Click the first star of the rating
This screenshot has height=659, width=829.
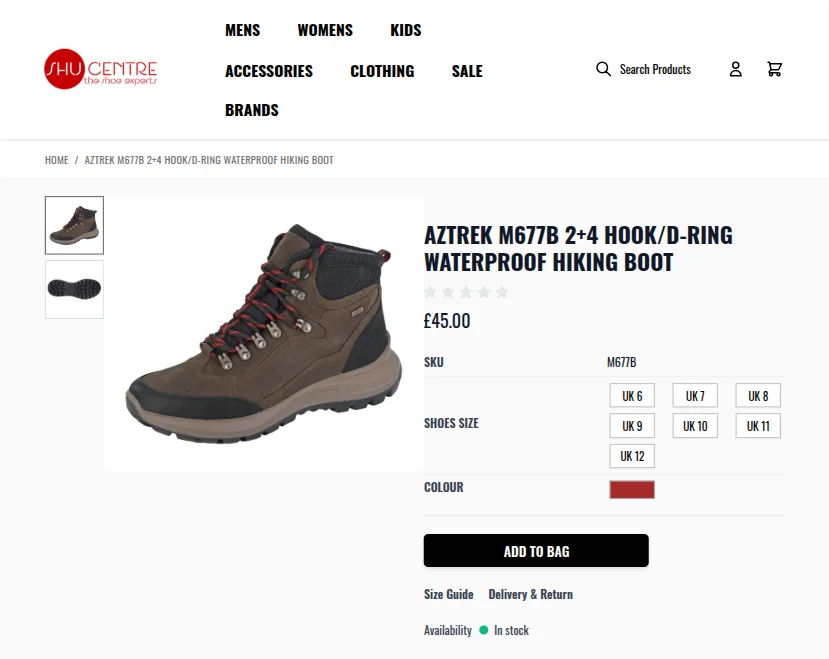point(429,292)
